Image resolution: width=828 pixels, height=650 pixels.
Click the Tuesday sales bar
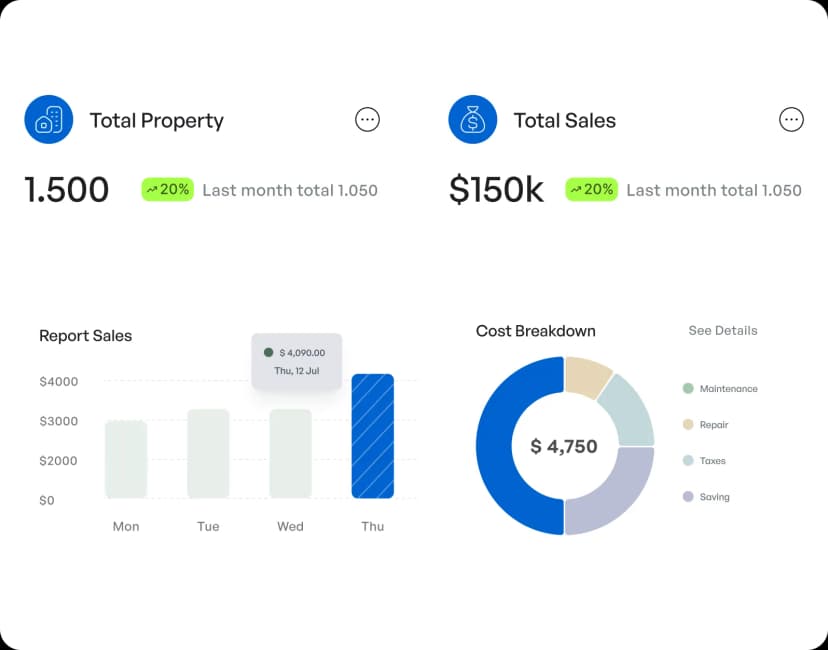(208, 453)
